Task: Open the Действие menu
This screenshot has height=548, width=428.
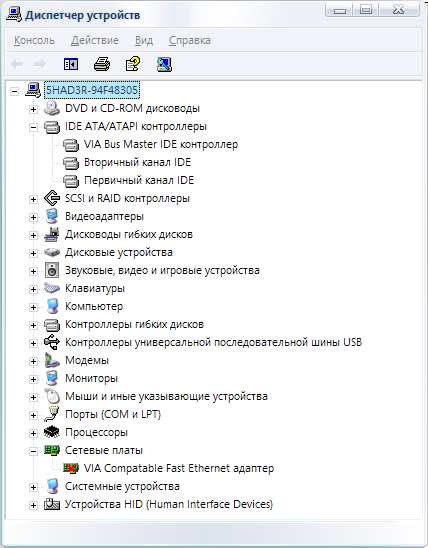Action: point(95,40)
